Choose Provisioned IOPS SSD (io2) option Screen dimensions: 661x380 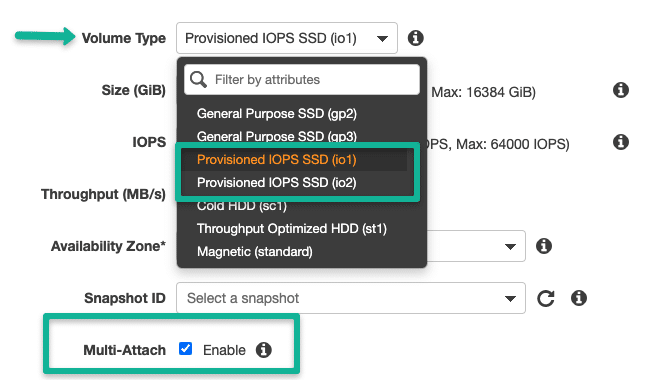pyautogui.click(x=277, y=183)
